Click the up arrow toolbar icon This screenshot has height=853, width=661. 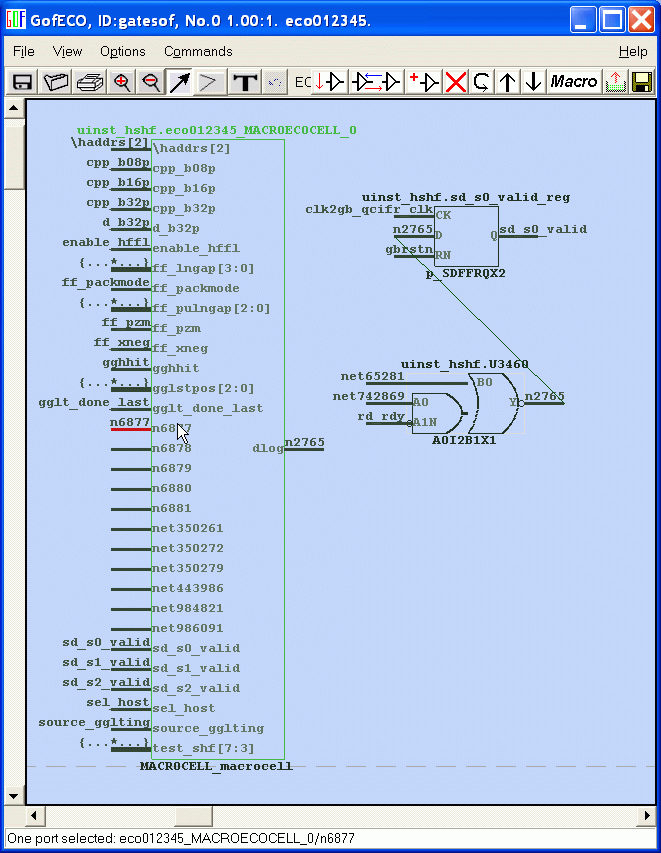coord(508,82)
